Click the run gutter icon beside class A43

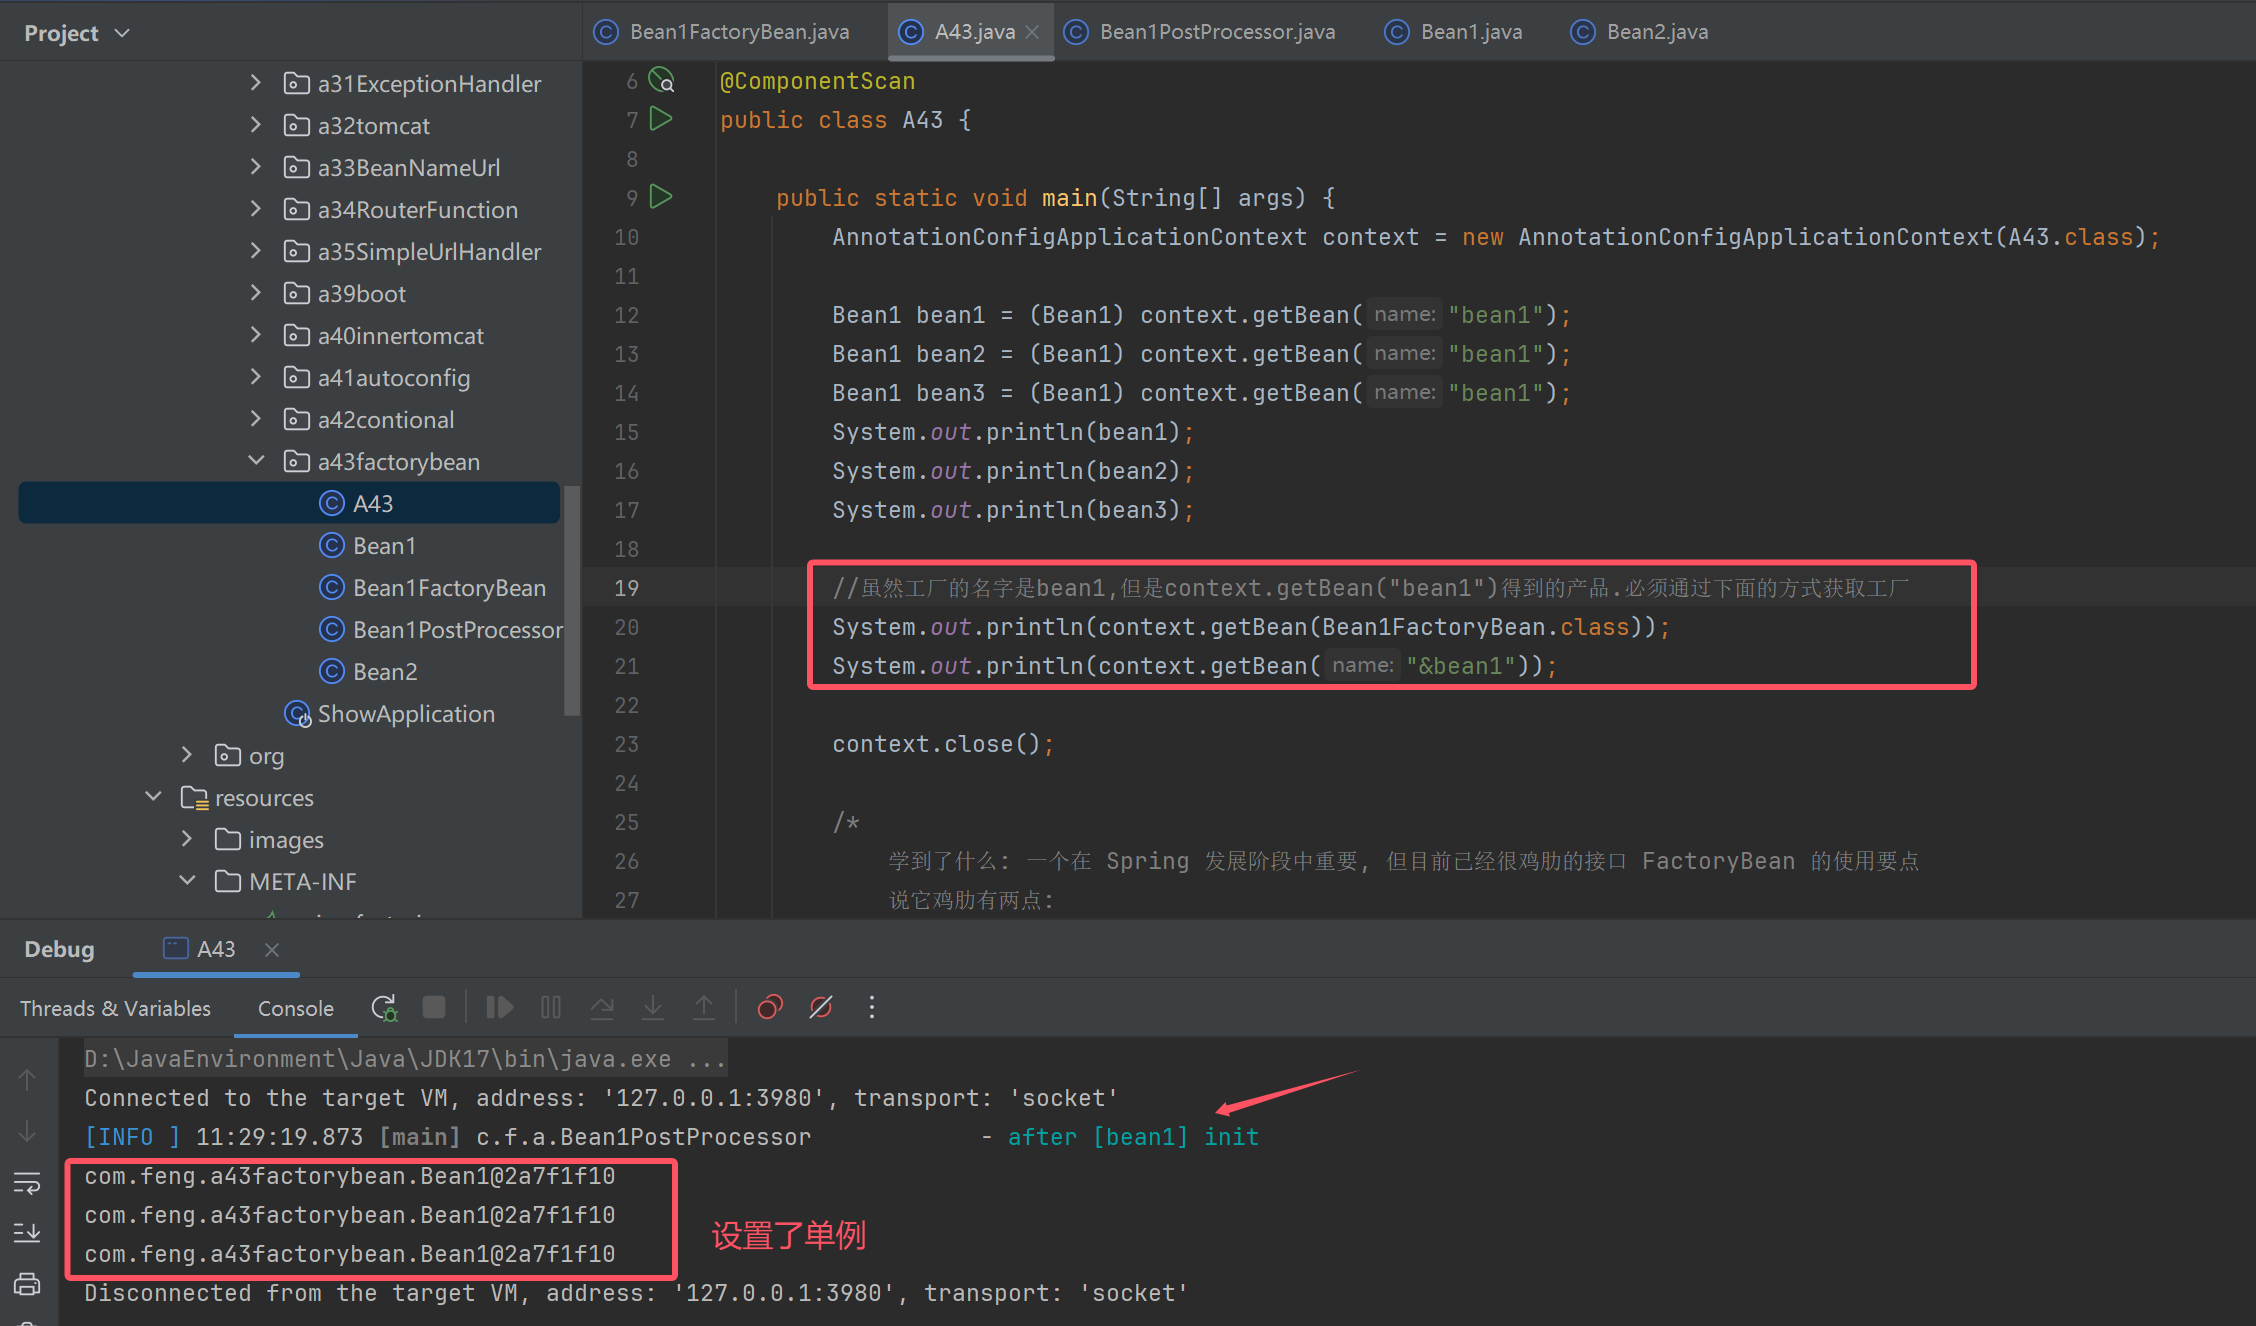661,119
